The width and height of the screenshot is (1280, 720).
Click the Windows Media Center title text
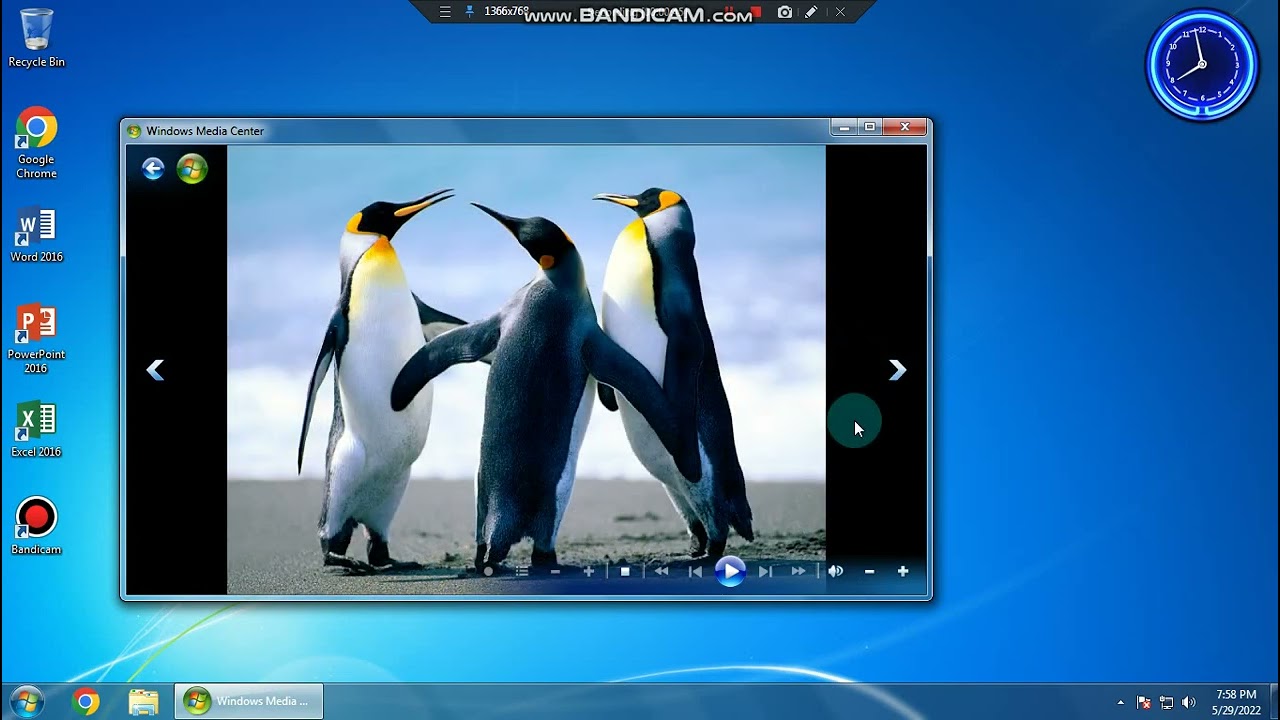point(205,131)
